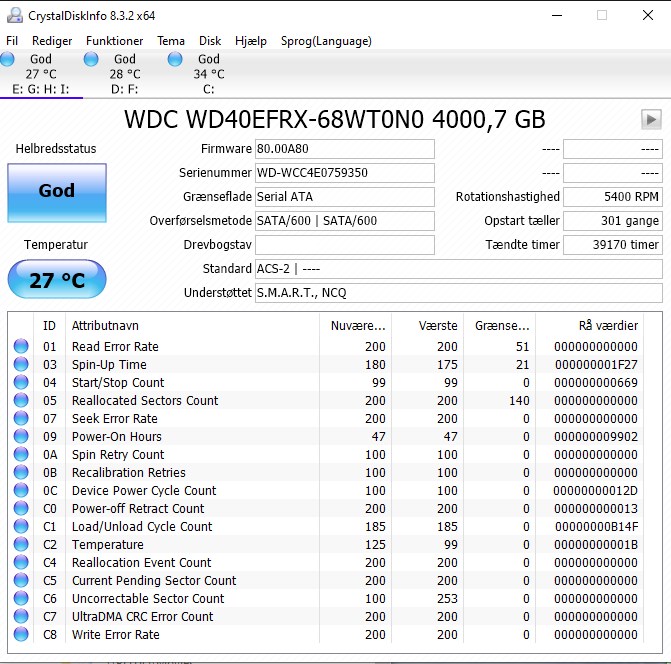Viewport: 671px width, 664px height.
Task: Select the C: disk tab at 34 °C
Action: coord(209,74)
